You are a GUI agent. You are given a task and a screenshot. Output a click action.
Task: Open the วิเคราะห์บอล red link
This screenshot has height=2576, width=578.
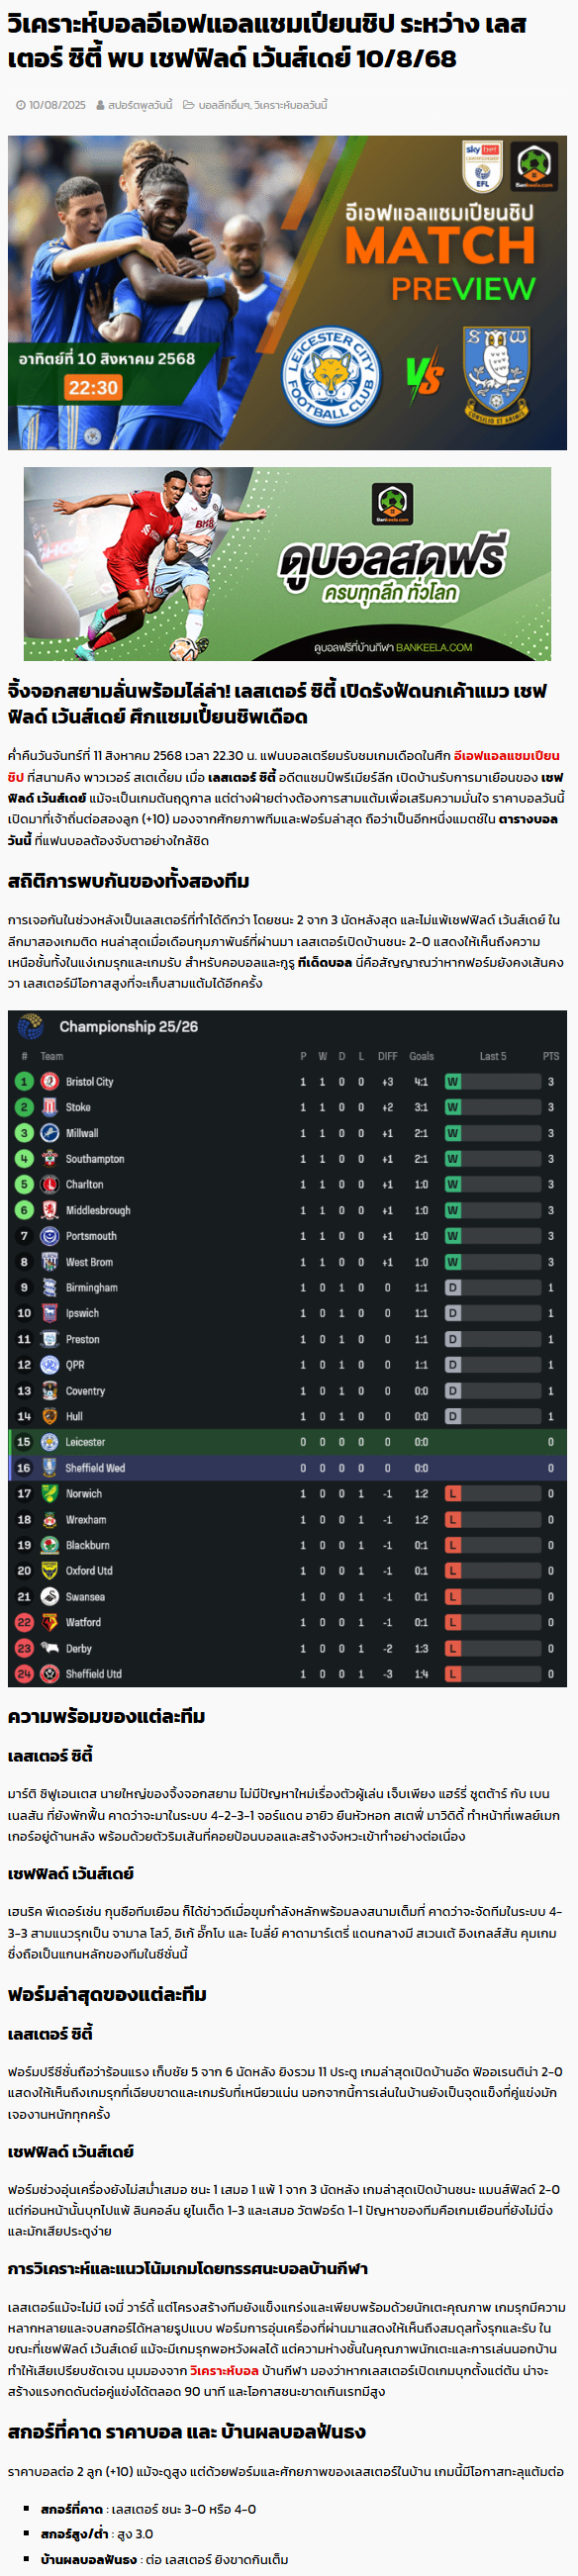(225, 2370)
